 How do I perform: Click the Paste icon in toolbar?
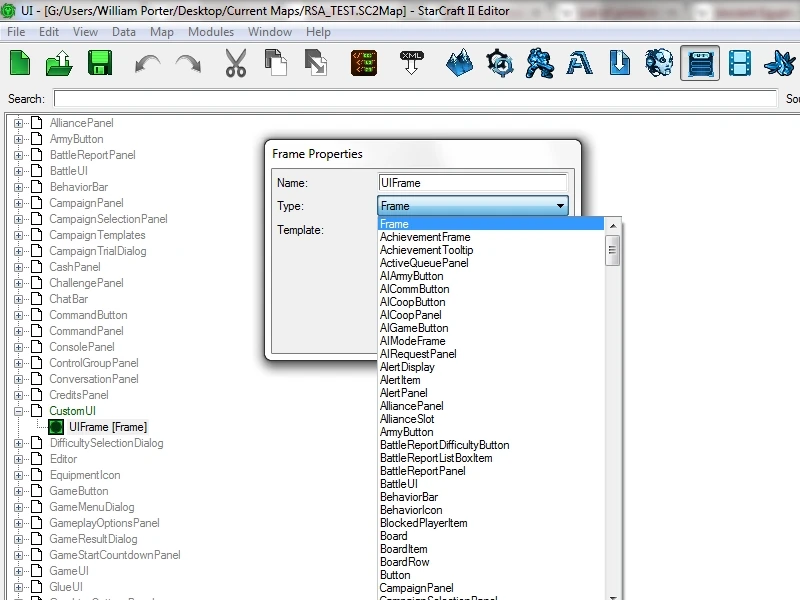tap(316, 63)
